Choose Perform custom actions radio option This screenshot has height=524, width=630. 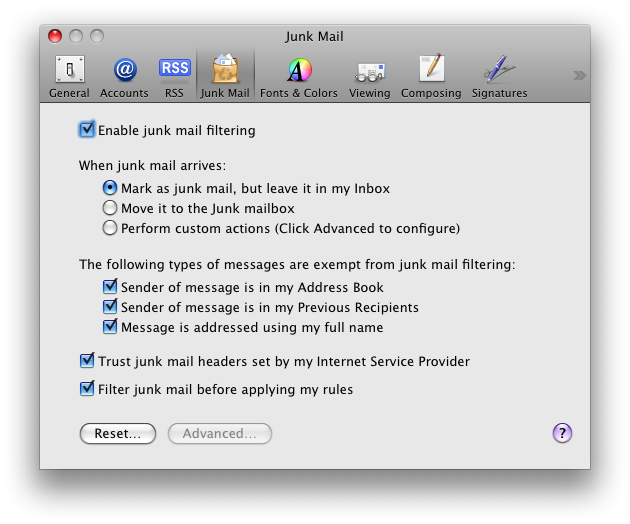tap(110, 228)
